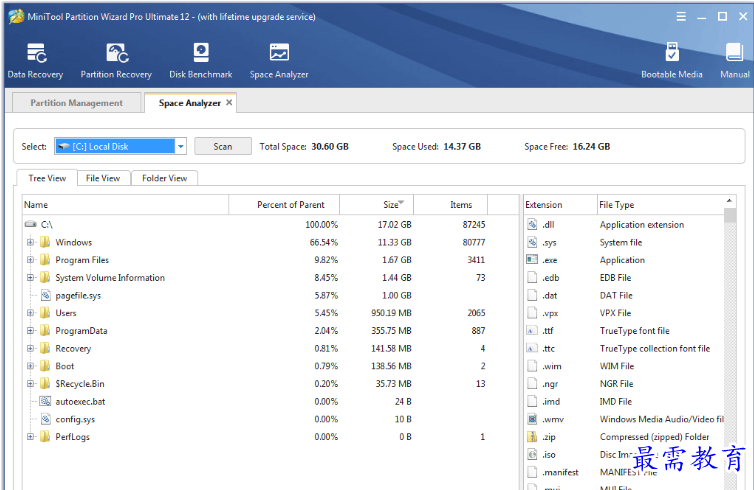Expand System Volume Information node
The height and width of the screenshot is (490, 754).
30,277
